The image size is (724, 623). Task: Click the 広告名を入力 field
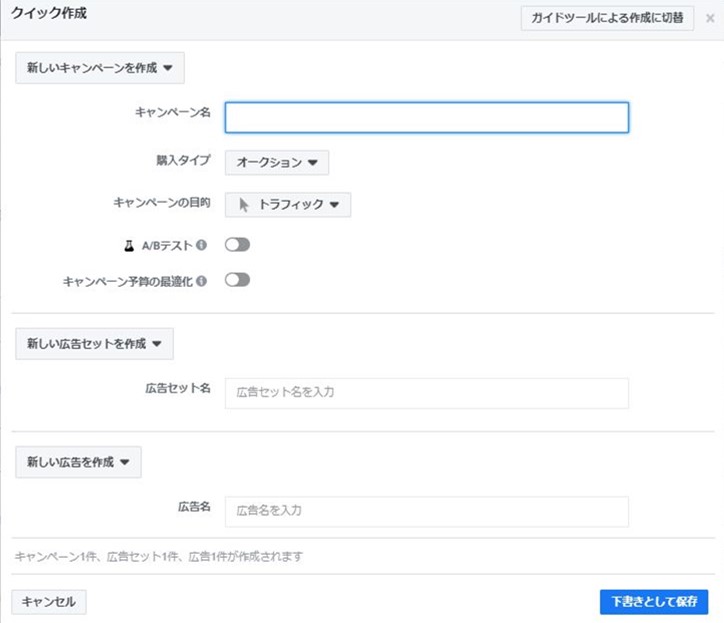point(427,511)
